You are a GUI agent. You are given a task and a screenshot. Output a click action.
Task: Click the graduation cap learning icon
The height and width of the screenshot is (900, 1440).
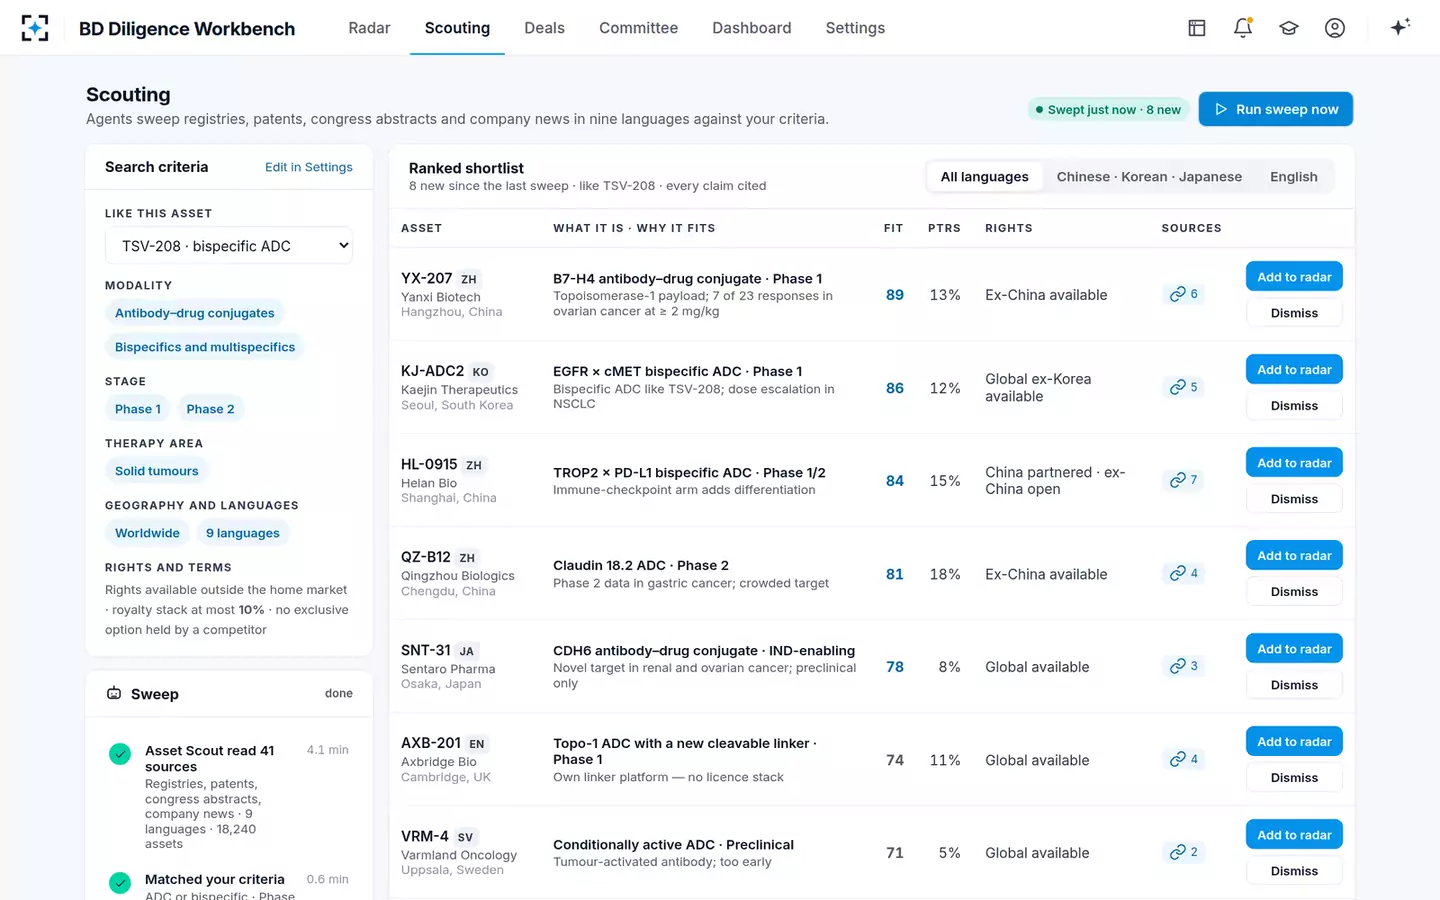(1289, 28)
